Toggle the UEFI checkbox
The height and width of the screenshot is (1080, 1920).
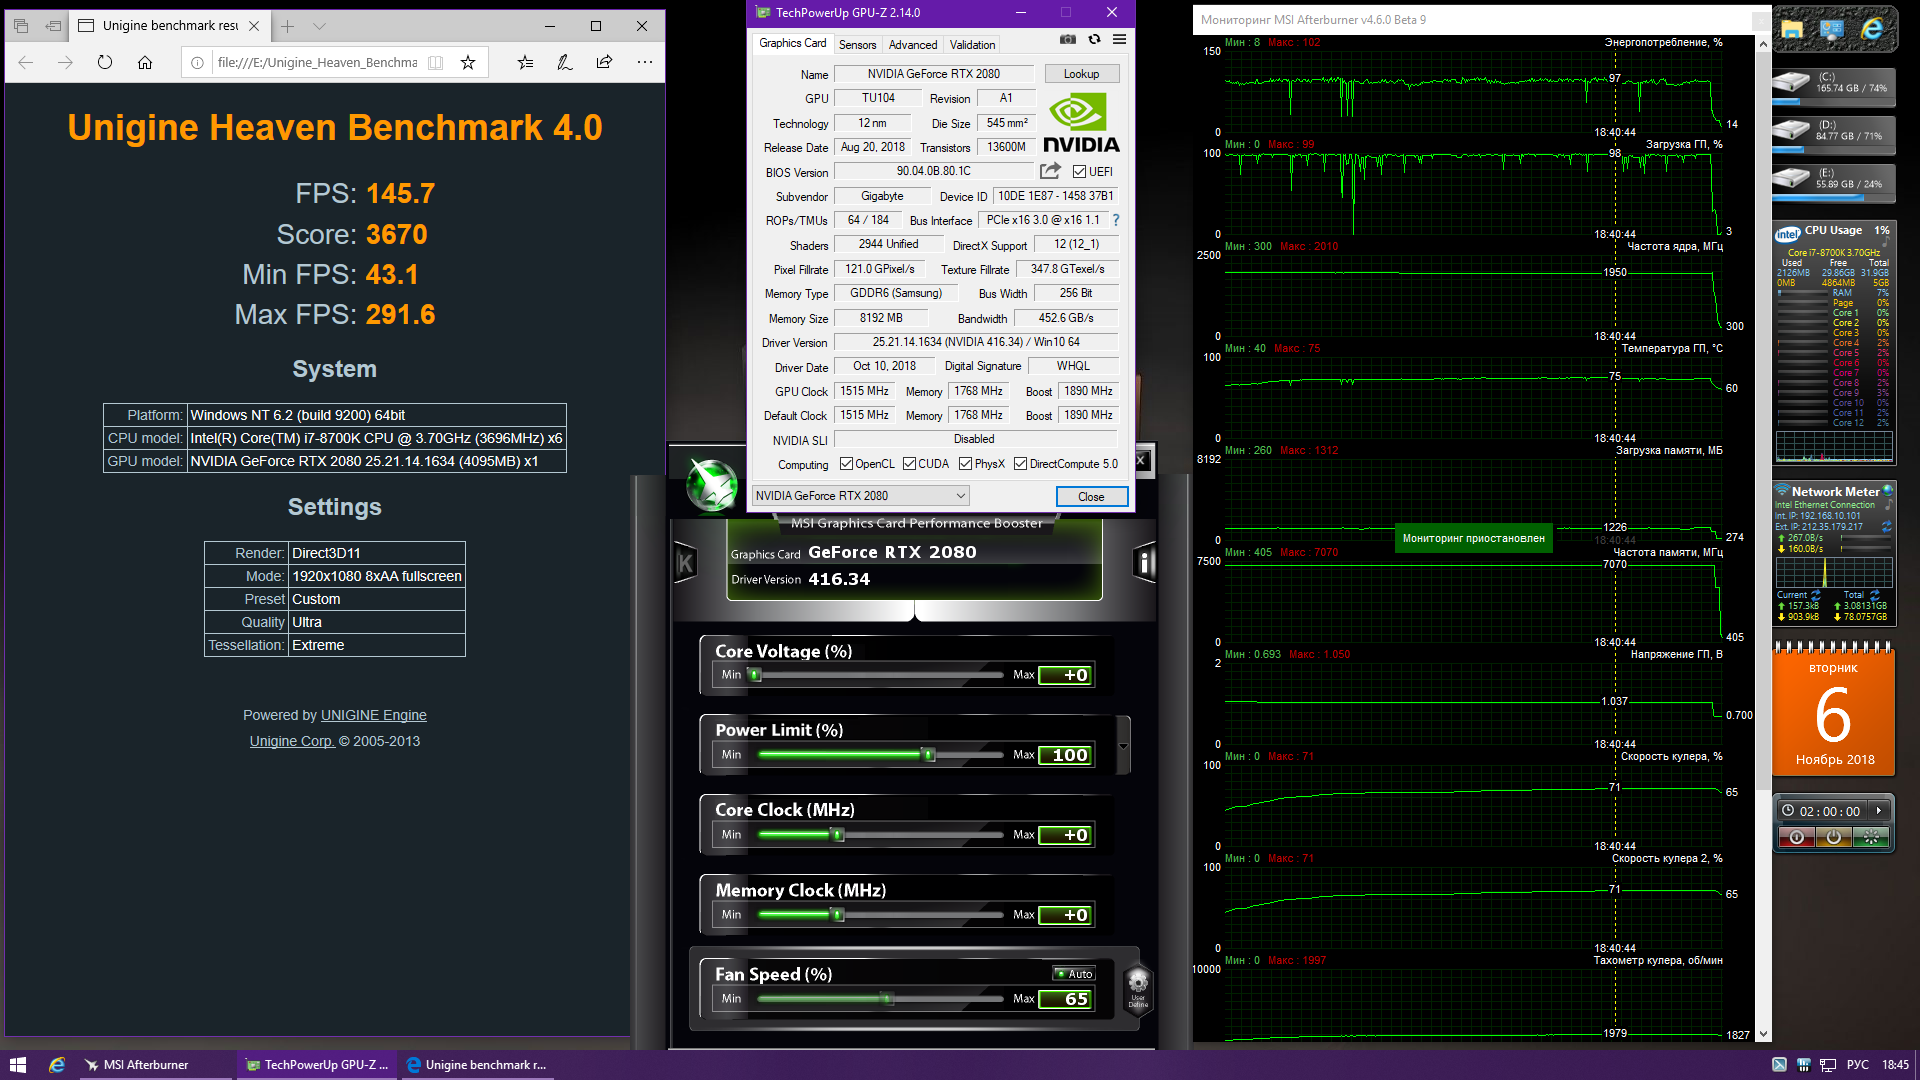point(1079,172)
